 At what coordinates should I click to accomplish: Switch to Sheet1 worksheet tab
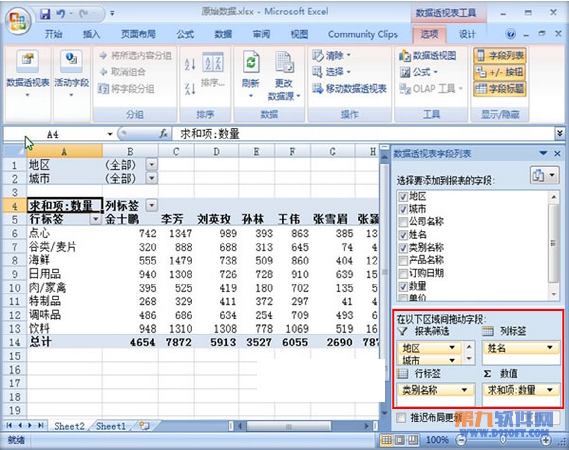point(111,426)
